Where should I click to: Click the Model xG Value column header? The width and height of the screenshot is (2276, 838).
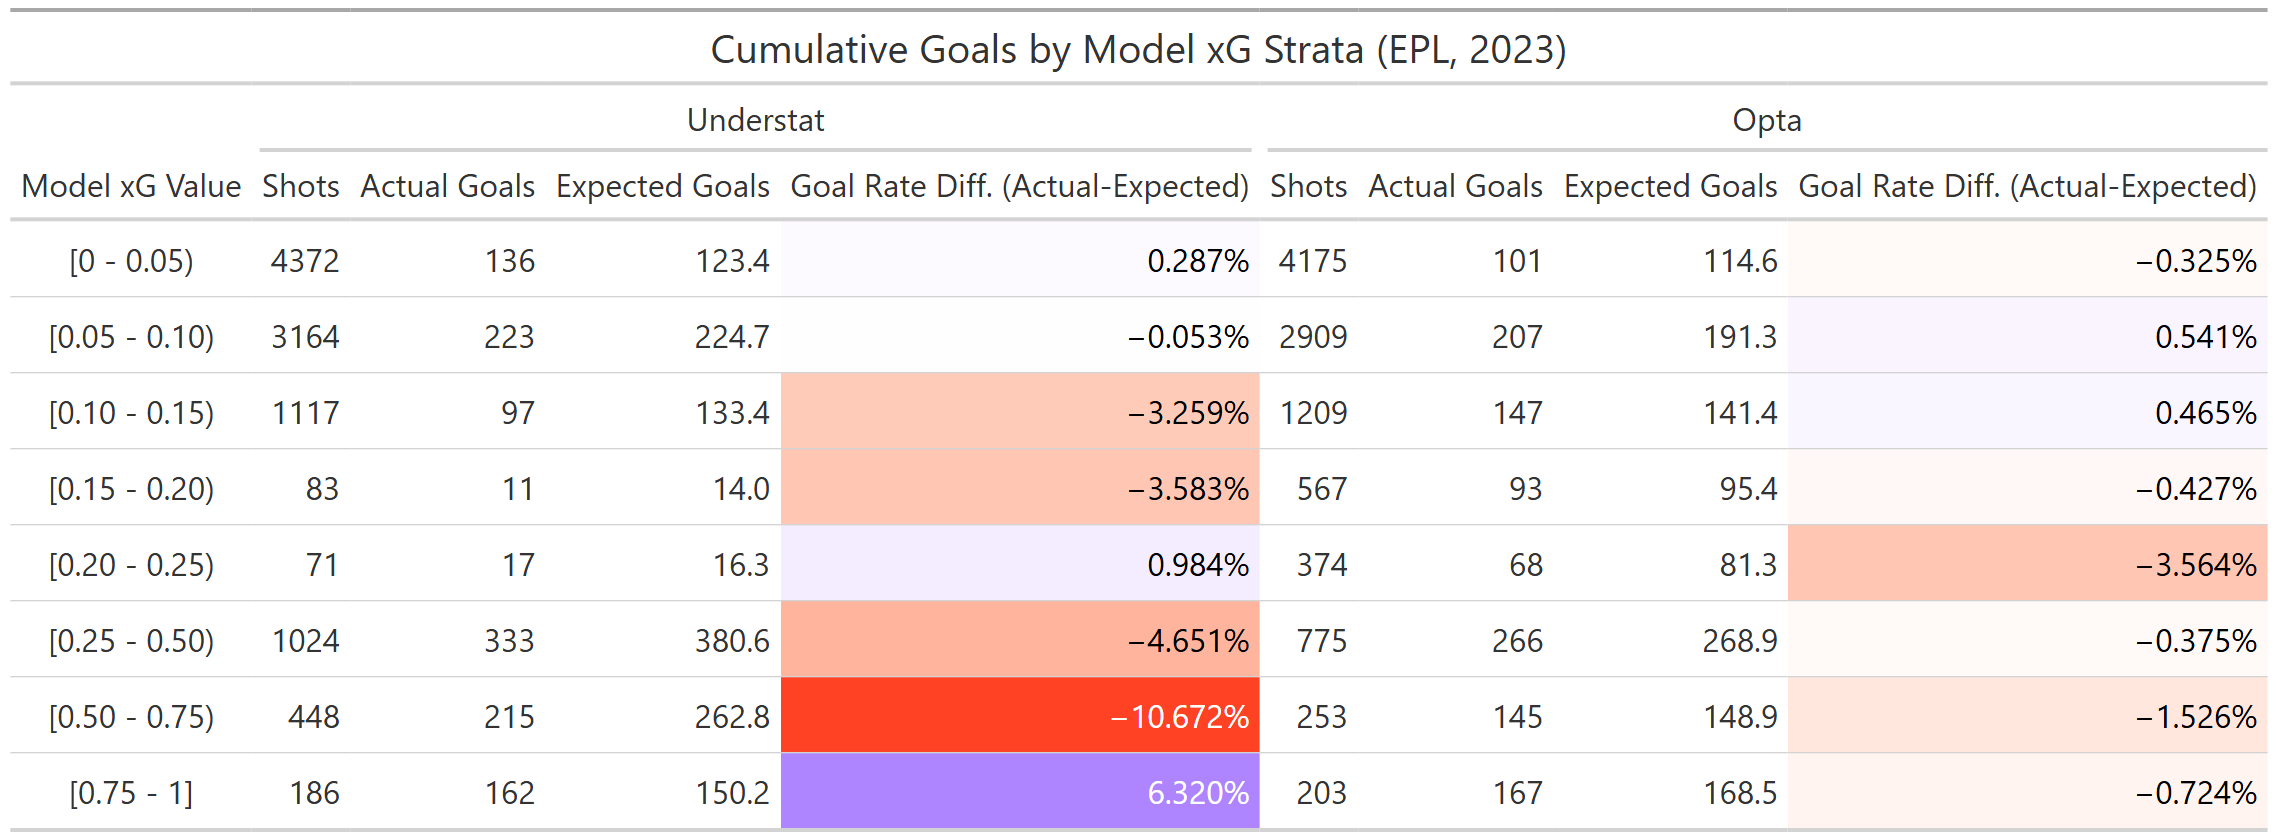[131, 187]
